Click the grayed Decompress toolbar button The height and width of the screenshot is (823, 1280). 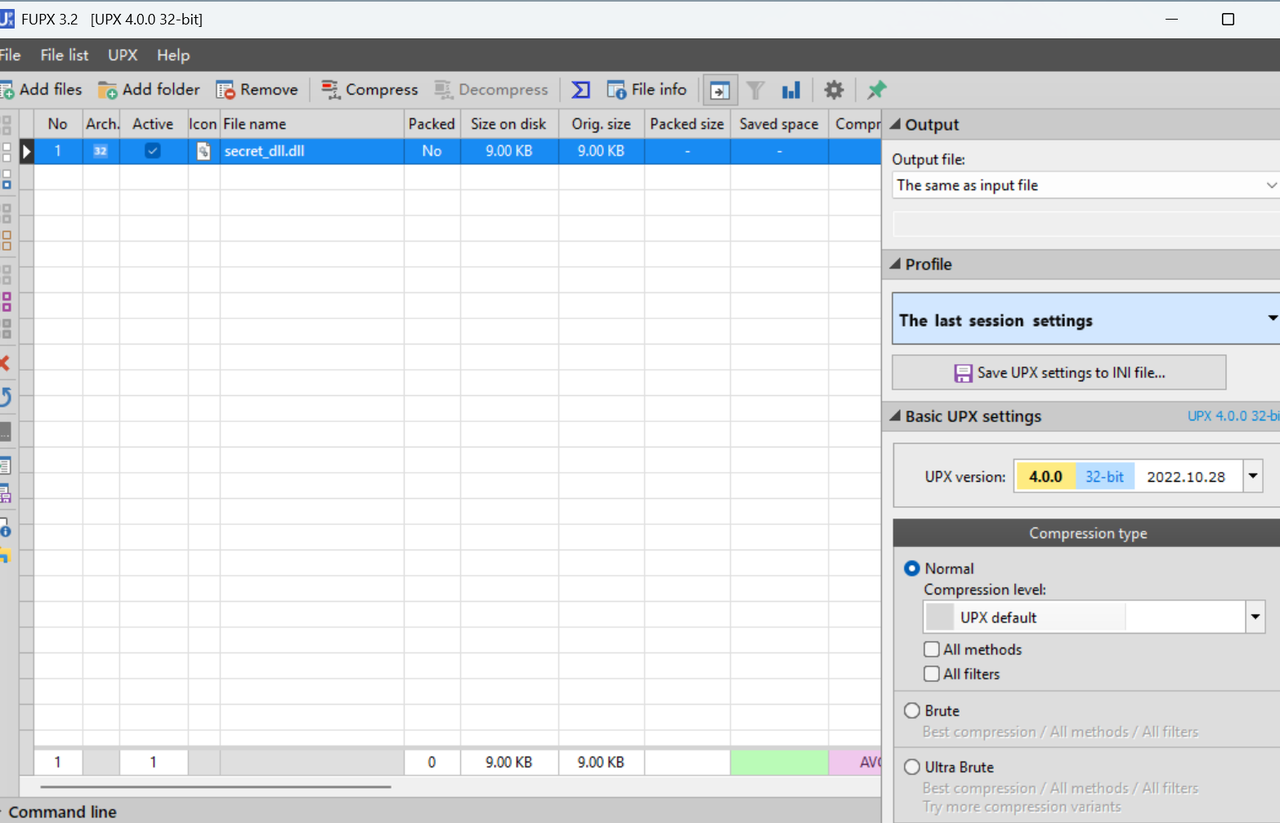(491, 90)
